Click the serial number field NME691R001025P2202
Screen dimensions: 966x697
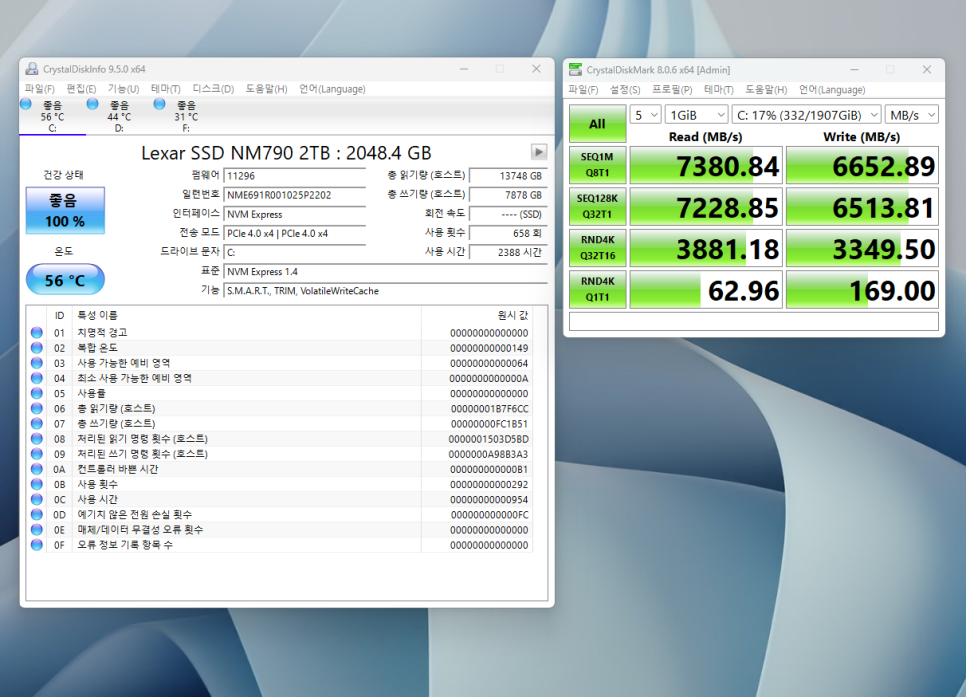(x=294, y=195)
